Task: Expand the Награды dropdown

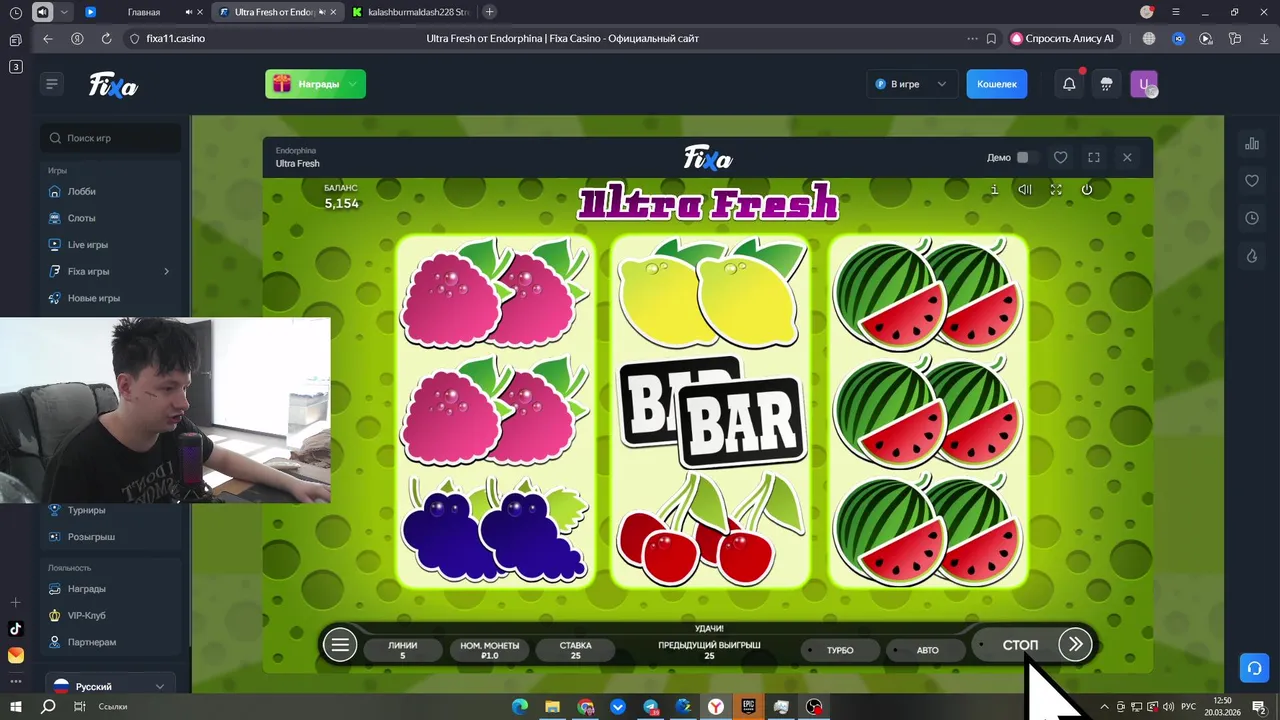Action: (x=315, y=84)
